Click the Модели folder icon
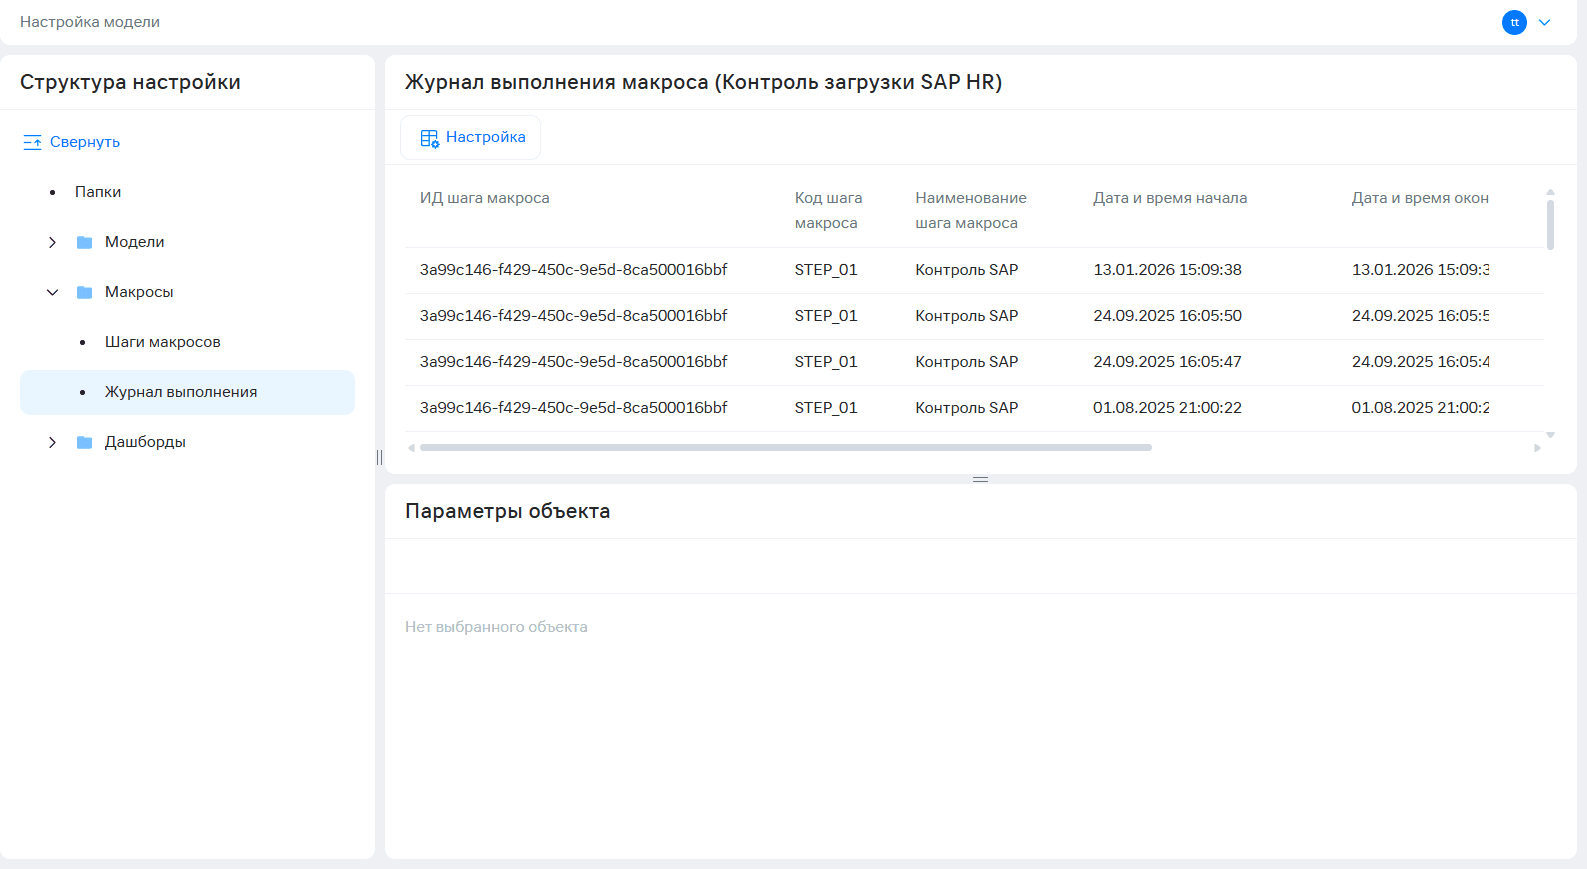This screenshot has width=1587, height=869. point(85,242)
